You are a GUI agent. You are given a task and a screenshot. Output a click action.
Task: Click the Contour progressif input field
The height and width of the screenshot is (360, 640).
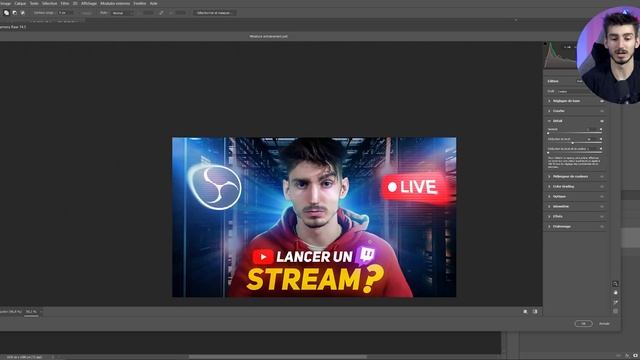65,13
